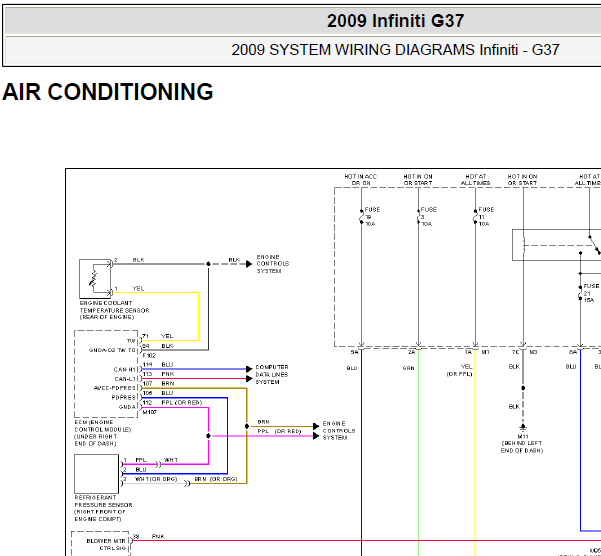Viewport: 601px width, 556px height.
Task: Click the "38 PNK" wire label
Action: tap(149, 536)
